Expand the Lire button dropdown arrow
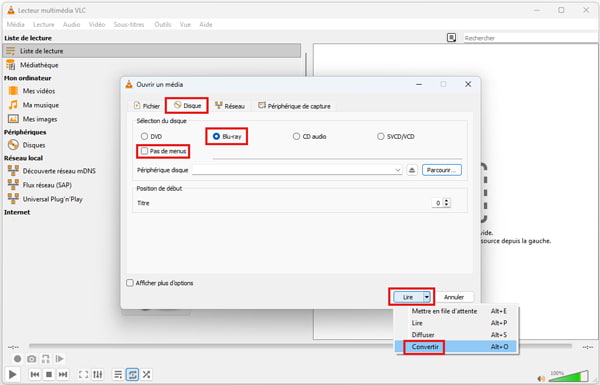This screenshot has height=385, width=600. [x=427, y=297]
